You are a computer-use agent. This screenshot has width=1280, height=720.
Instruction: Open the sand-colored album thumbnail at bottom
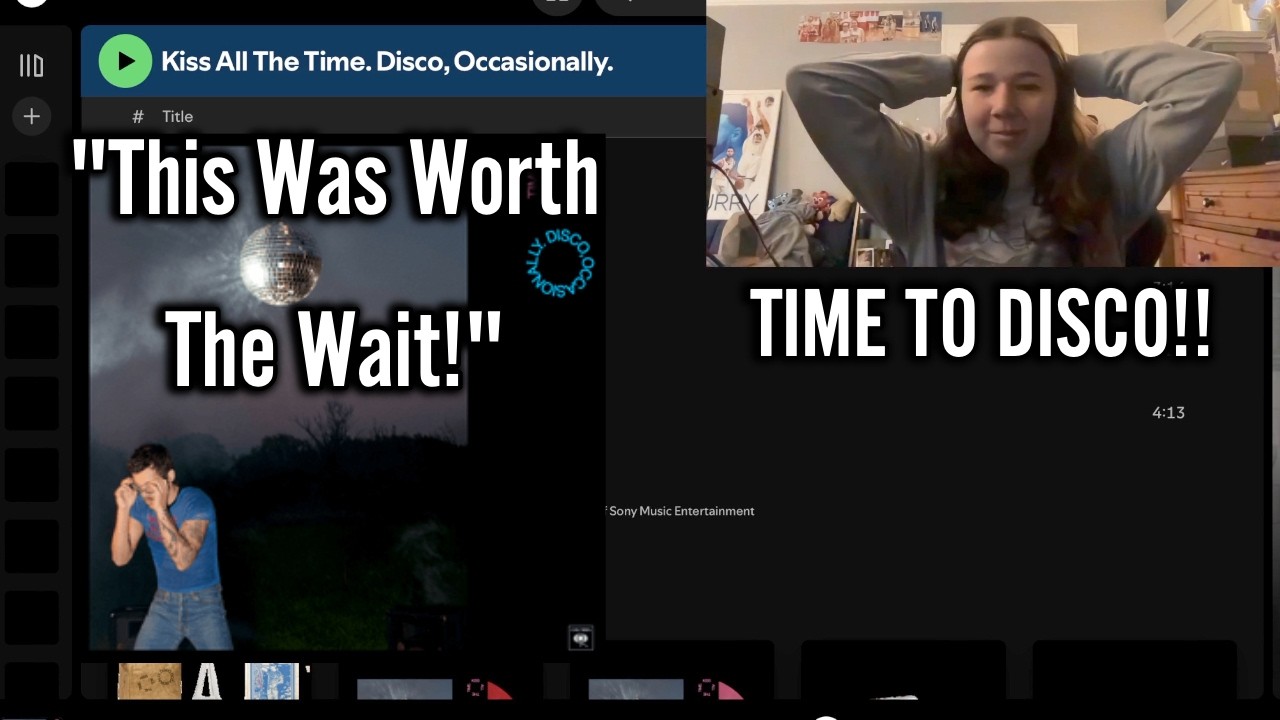pyautogui.click(x=150, y=681)
